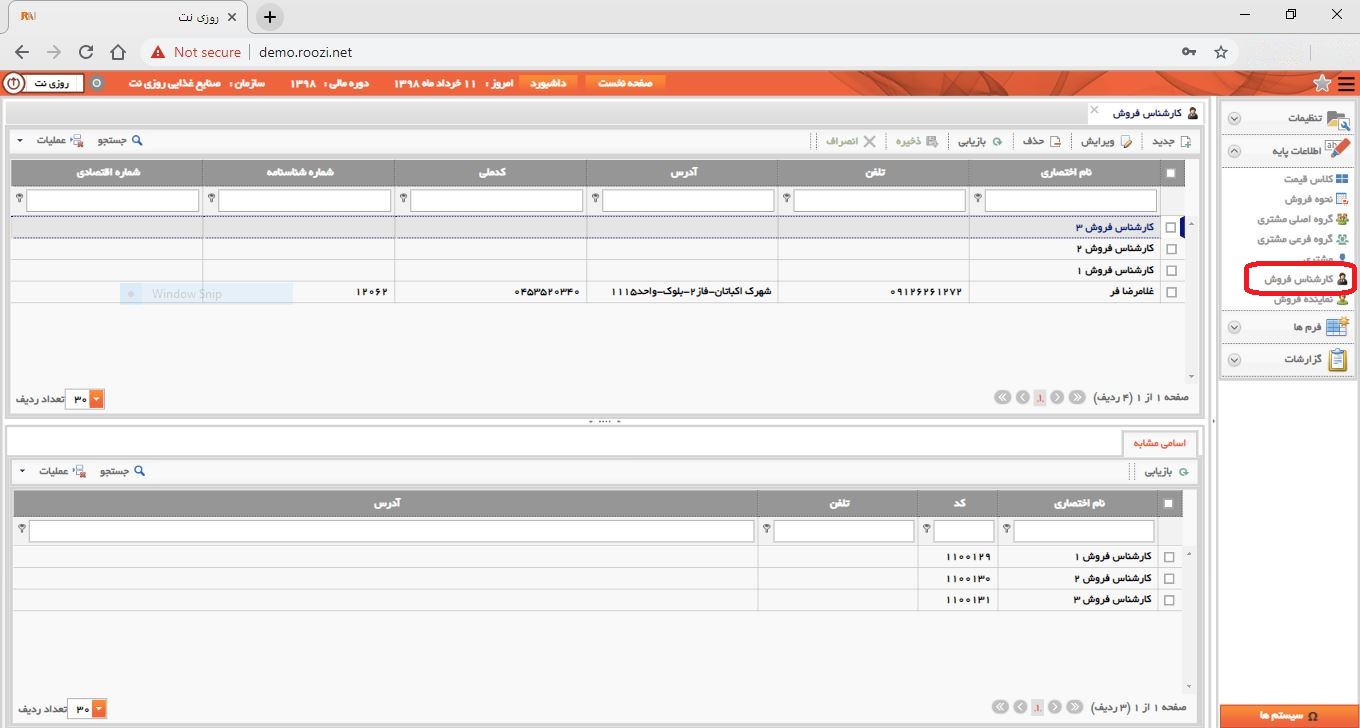The width and height of the screenshot is (1360, 728).
Task: Open lower grid تعداد ردیف rows-count dropdown
Action: (99, 709)
